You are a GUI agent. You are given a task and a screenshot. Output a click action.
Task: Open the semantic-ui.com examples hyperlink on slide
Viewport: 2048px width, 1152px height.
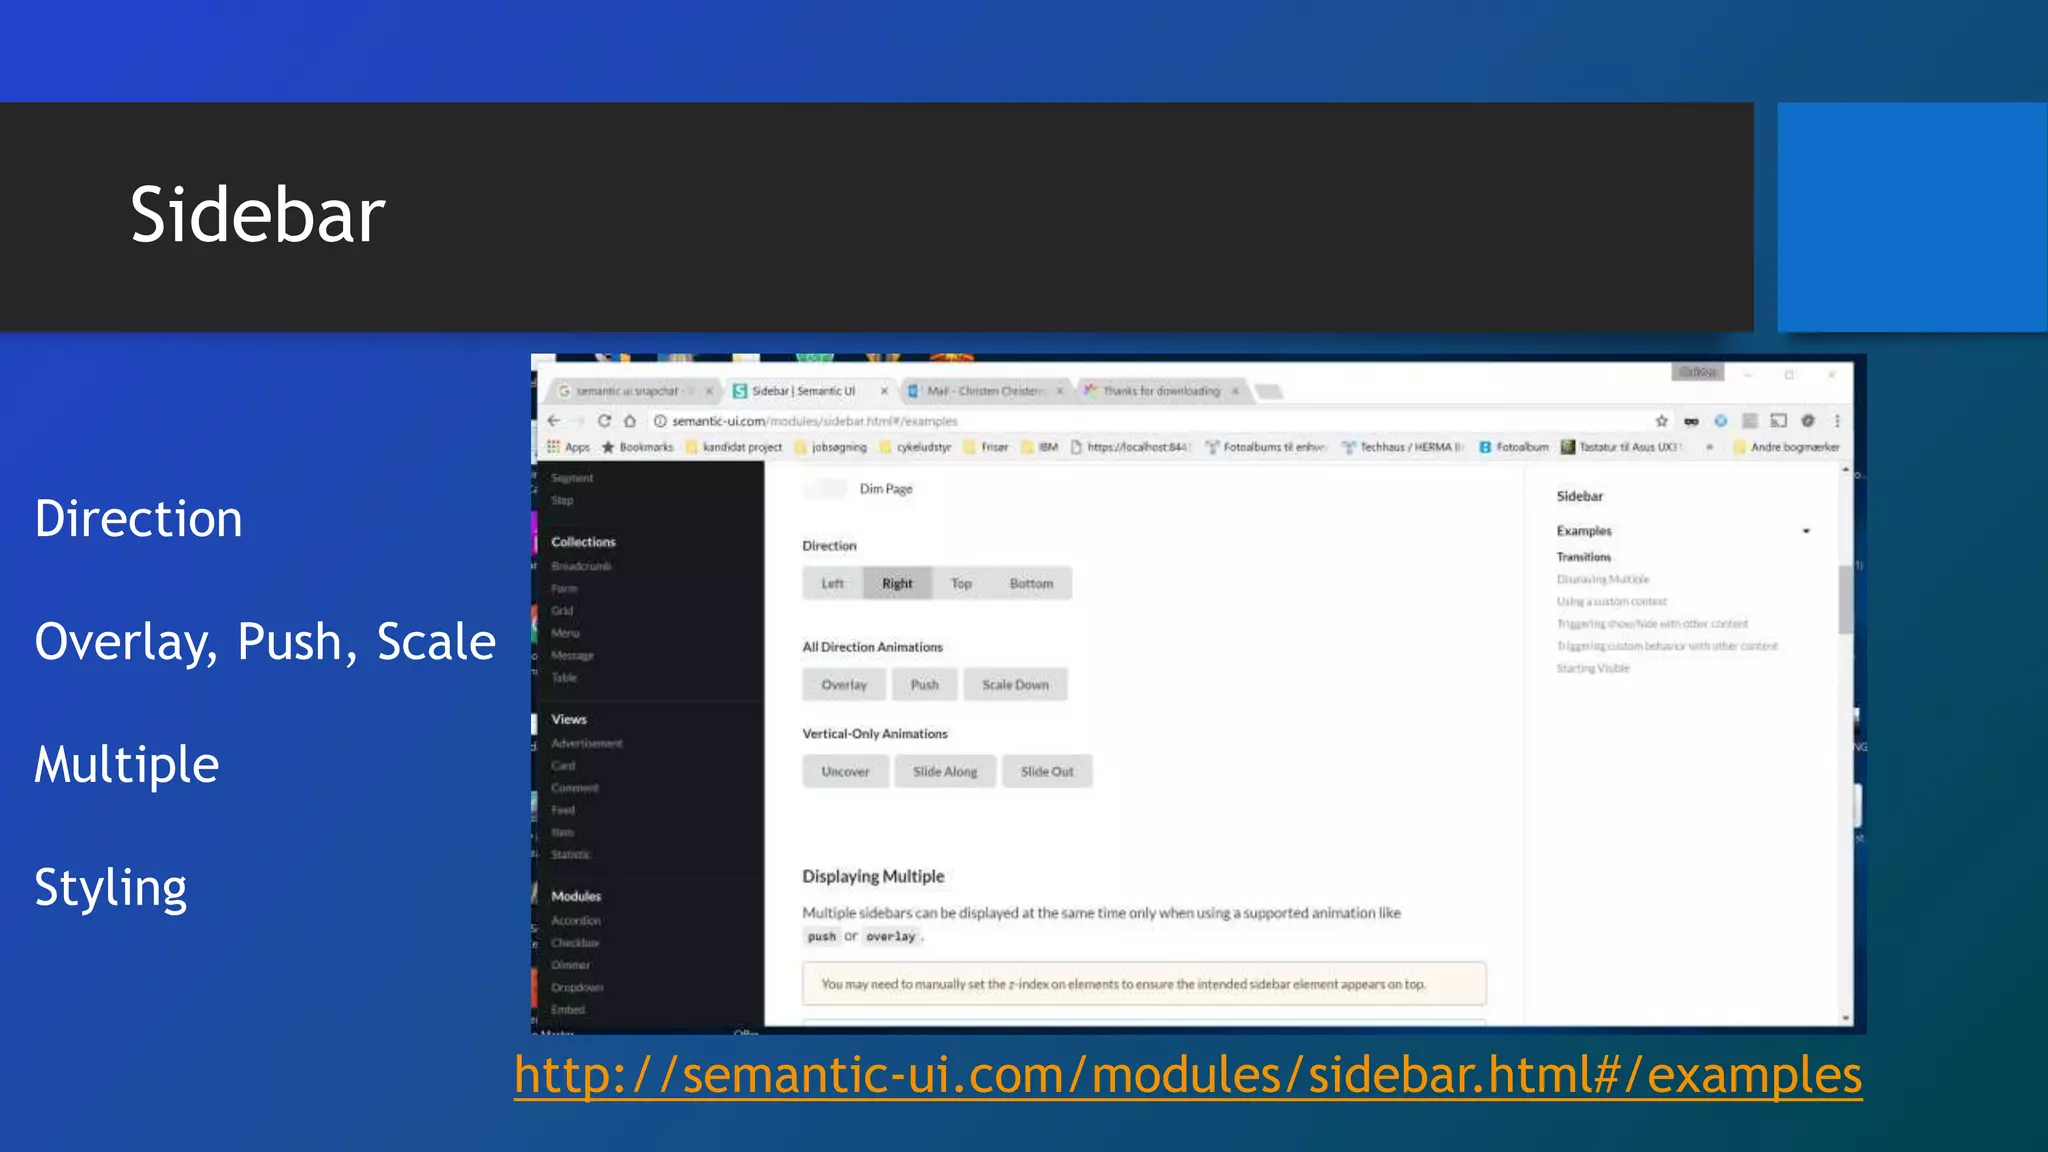coord(1188,1075)
